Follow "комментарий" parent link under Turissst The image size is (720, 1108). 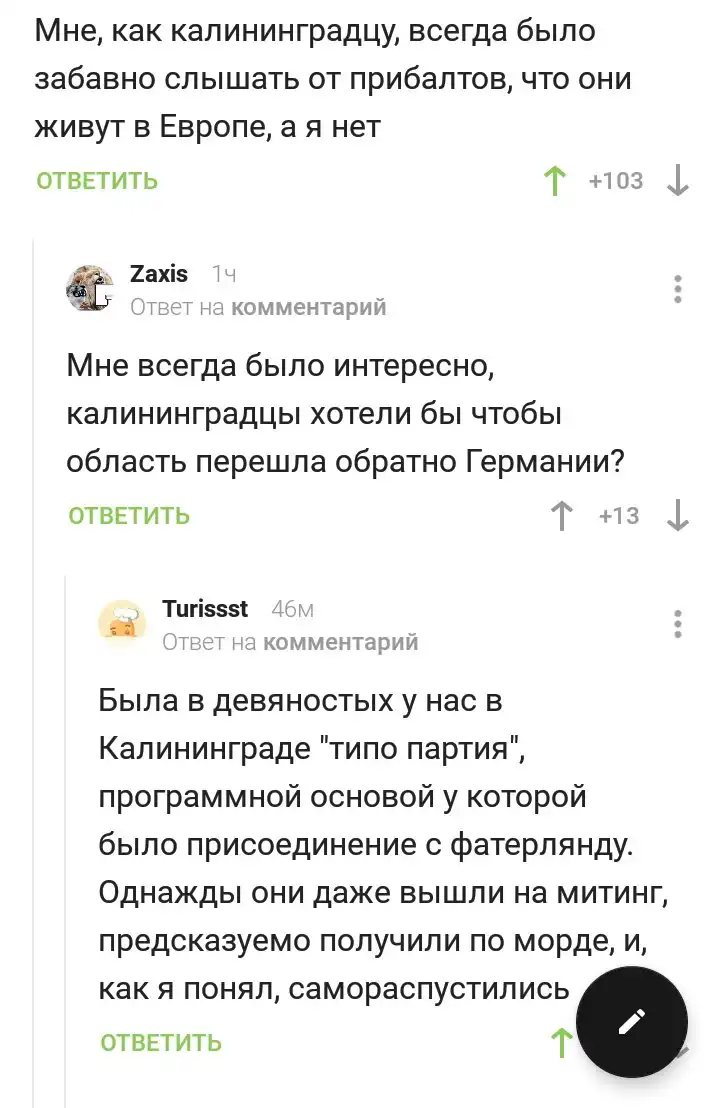pos(340,641)
